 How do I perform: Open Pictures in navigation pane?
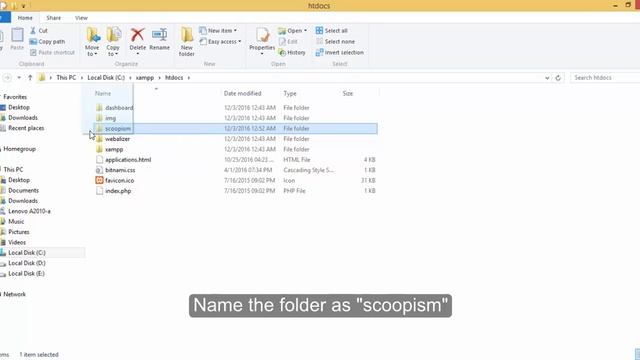19,232
